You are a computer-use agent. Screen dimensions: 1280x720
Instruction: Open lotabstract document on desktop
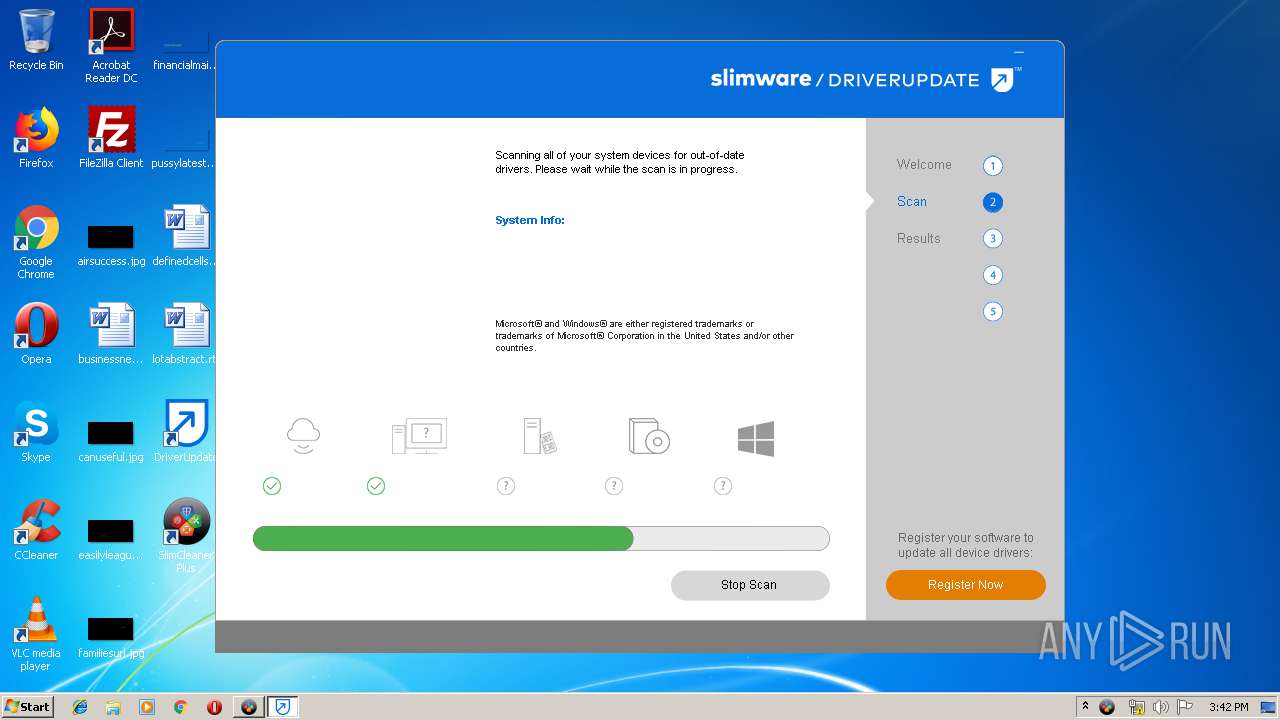click(186, 334)
